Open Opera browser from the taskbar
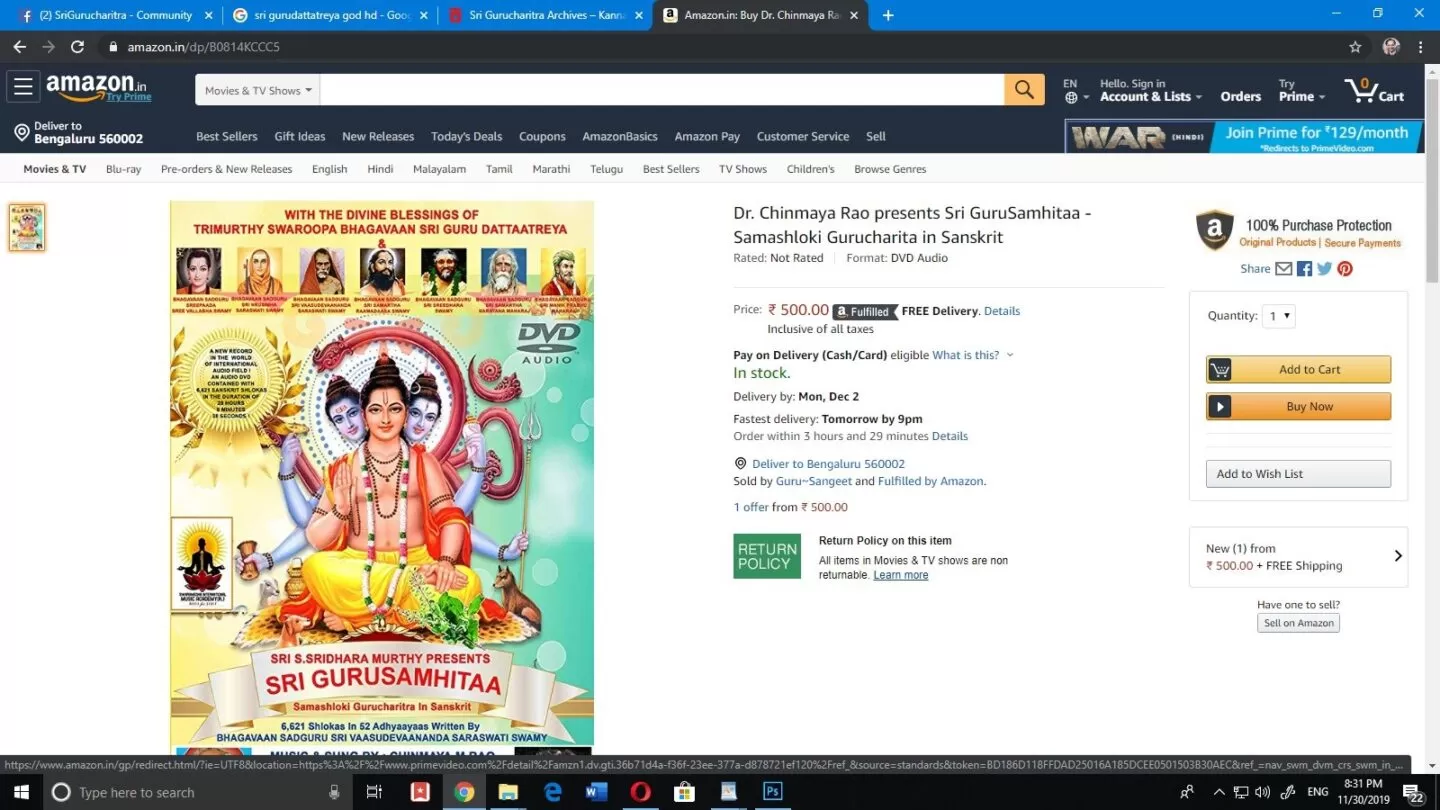Image resolution: width=1440 pixels, height=810 pixels. pyautogui.click(x=641, y=792)
